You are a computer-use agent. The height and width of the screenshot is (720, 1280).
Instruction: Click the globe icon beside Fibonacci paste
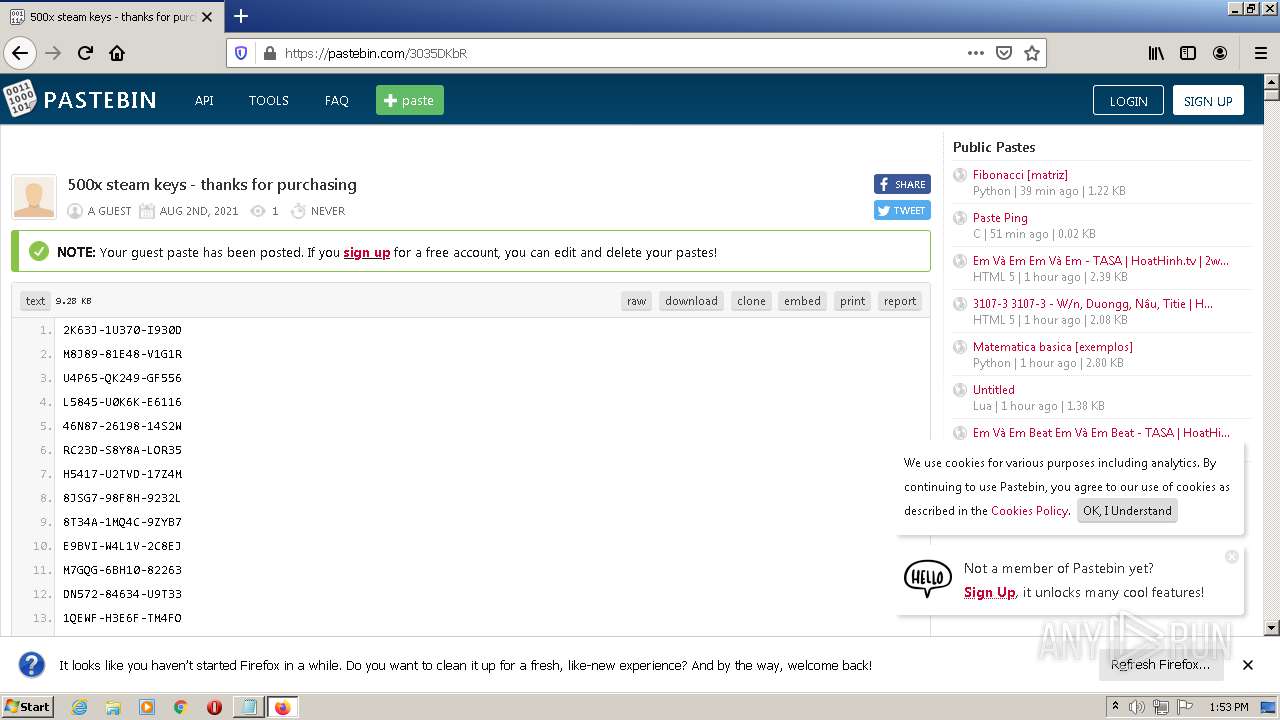tap(960, 175)
